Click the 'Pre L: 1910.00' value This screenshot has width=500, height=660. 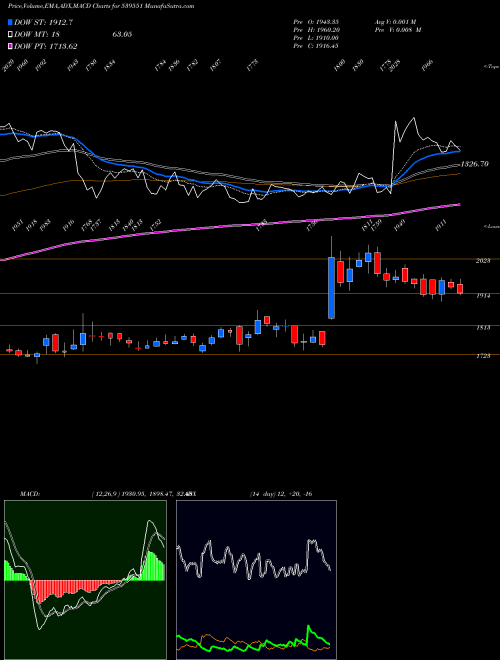click(316, 38)
